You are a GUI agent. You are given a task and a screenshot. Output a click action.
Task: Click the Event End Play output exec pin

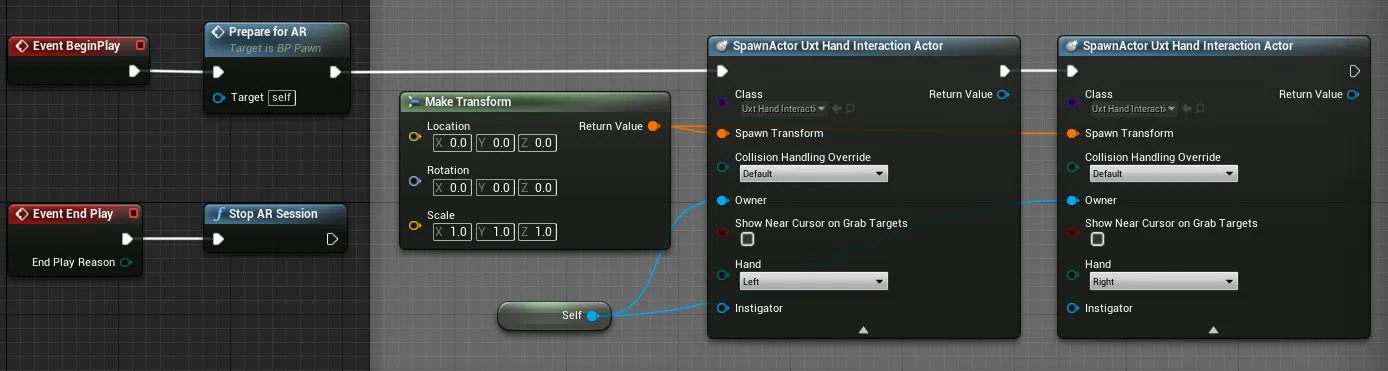tap(127, 238)
